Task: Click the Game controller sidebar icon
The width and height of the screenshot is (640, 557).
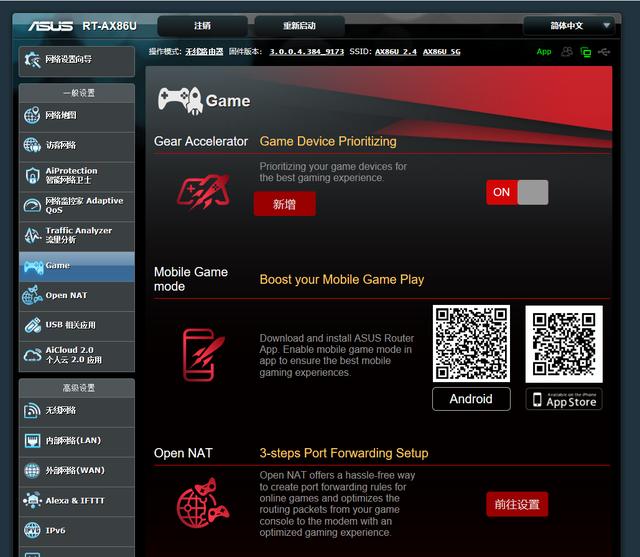Action: (x=33, y=267)
